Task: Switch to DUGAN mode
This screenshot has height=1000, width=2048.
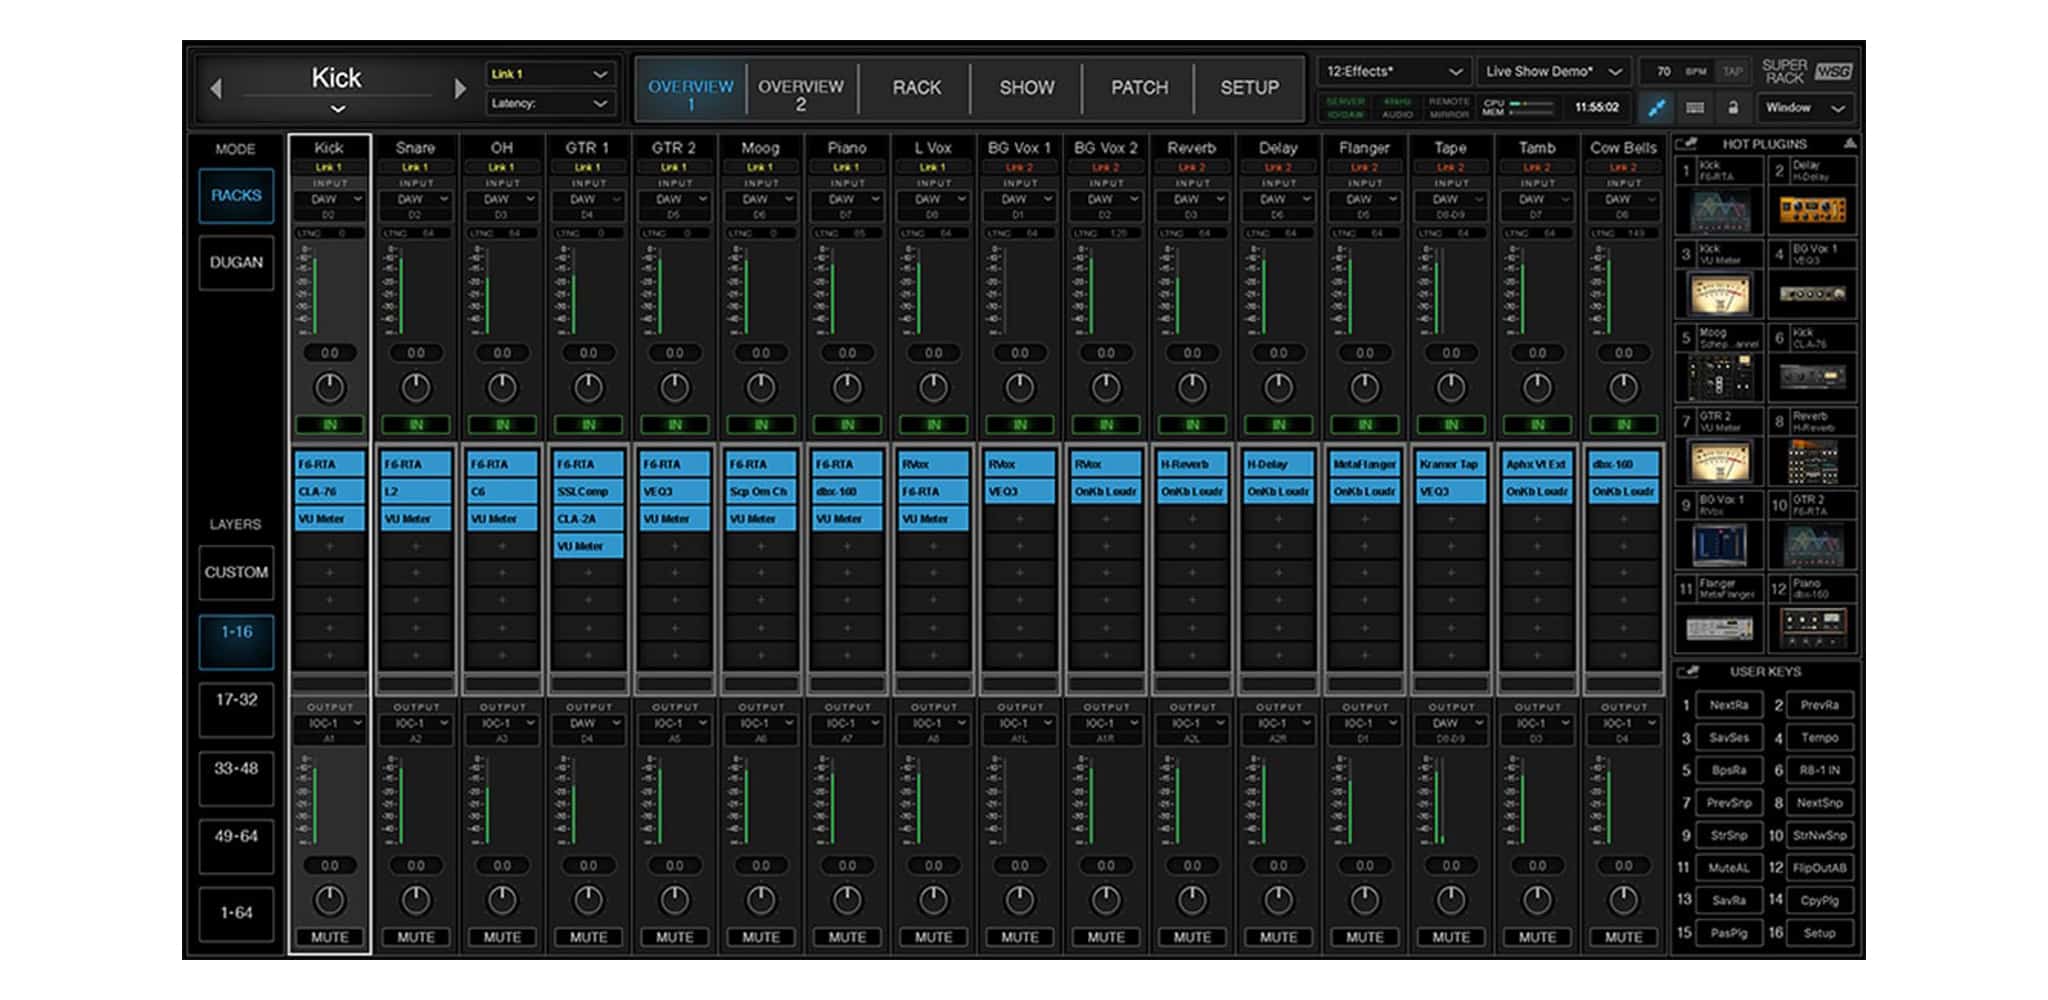Action: coord(236,263)
